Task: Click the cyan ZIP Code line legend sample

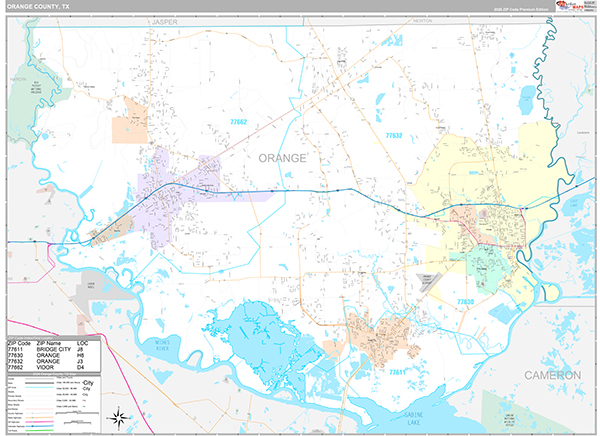Action: (39, 387)
